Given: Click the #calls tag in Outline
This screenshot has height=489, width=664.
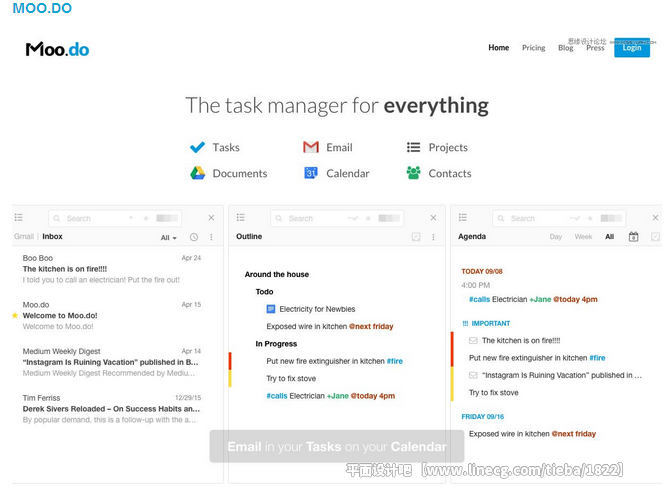Looking at the screenshot, I should [277, 396].
